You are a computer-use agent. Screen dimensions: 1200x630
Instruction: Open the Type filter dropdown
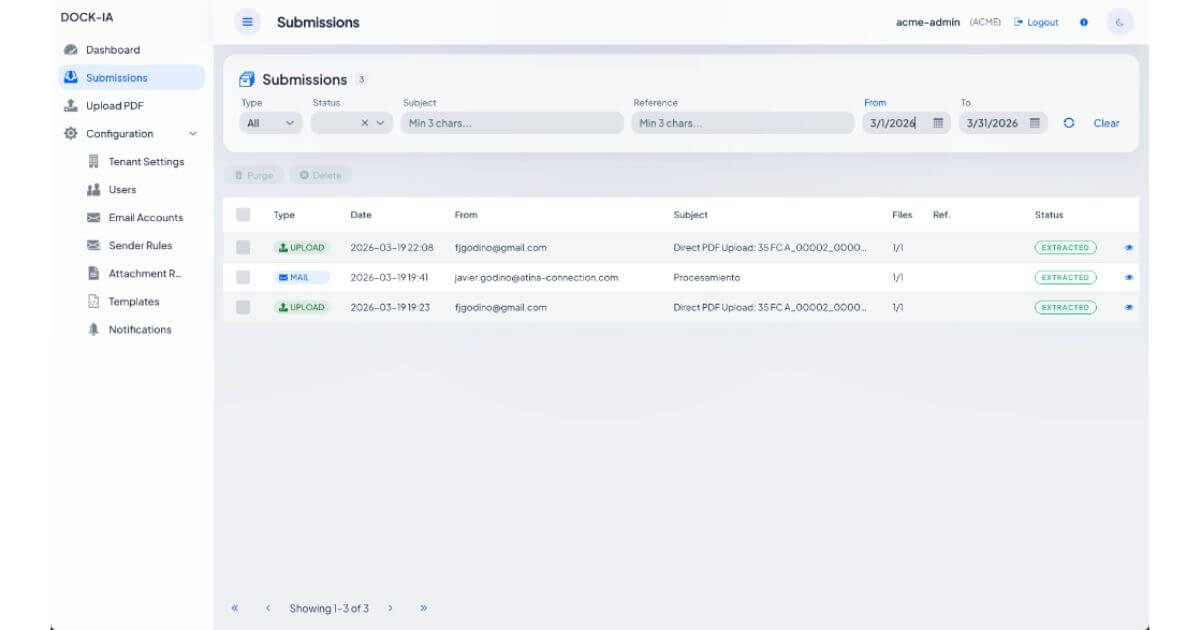point(271,123)
